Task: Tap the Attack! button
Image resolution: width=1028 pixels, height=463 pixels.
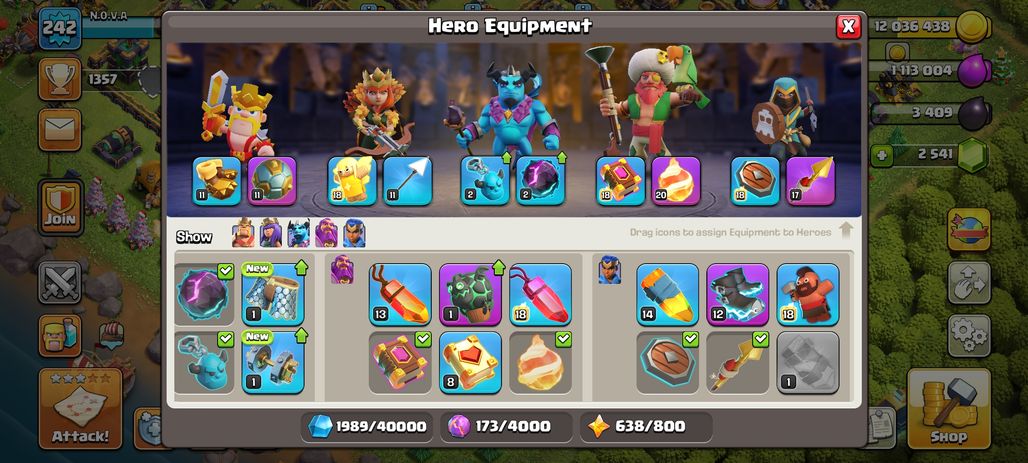Action: click(x=81, y=408)
